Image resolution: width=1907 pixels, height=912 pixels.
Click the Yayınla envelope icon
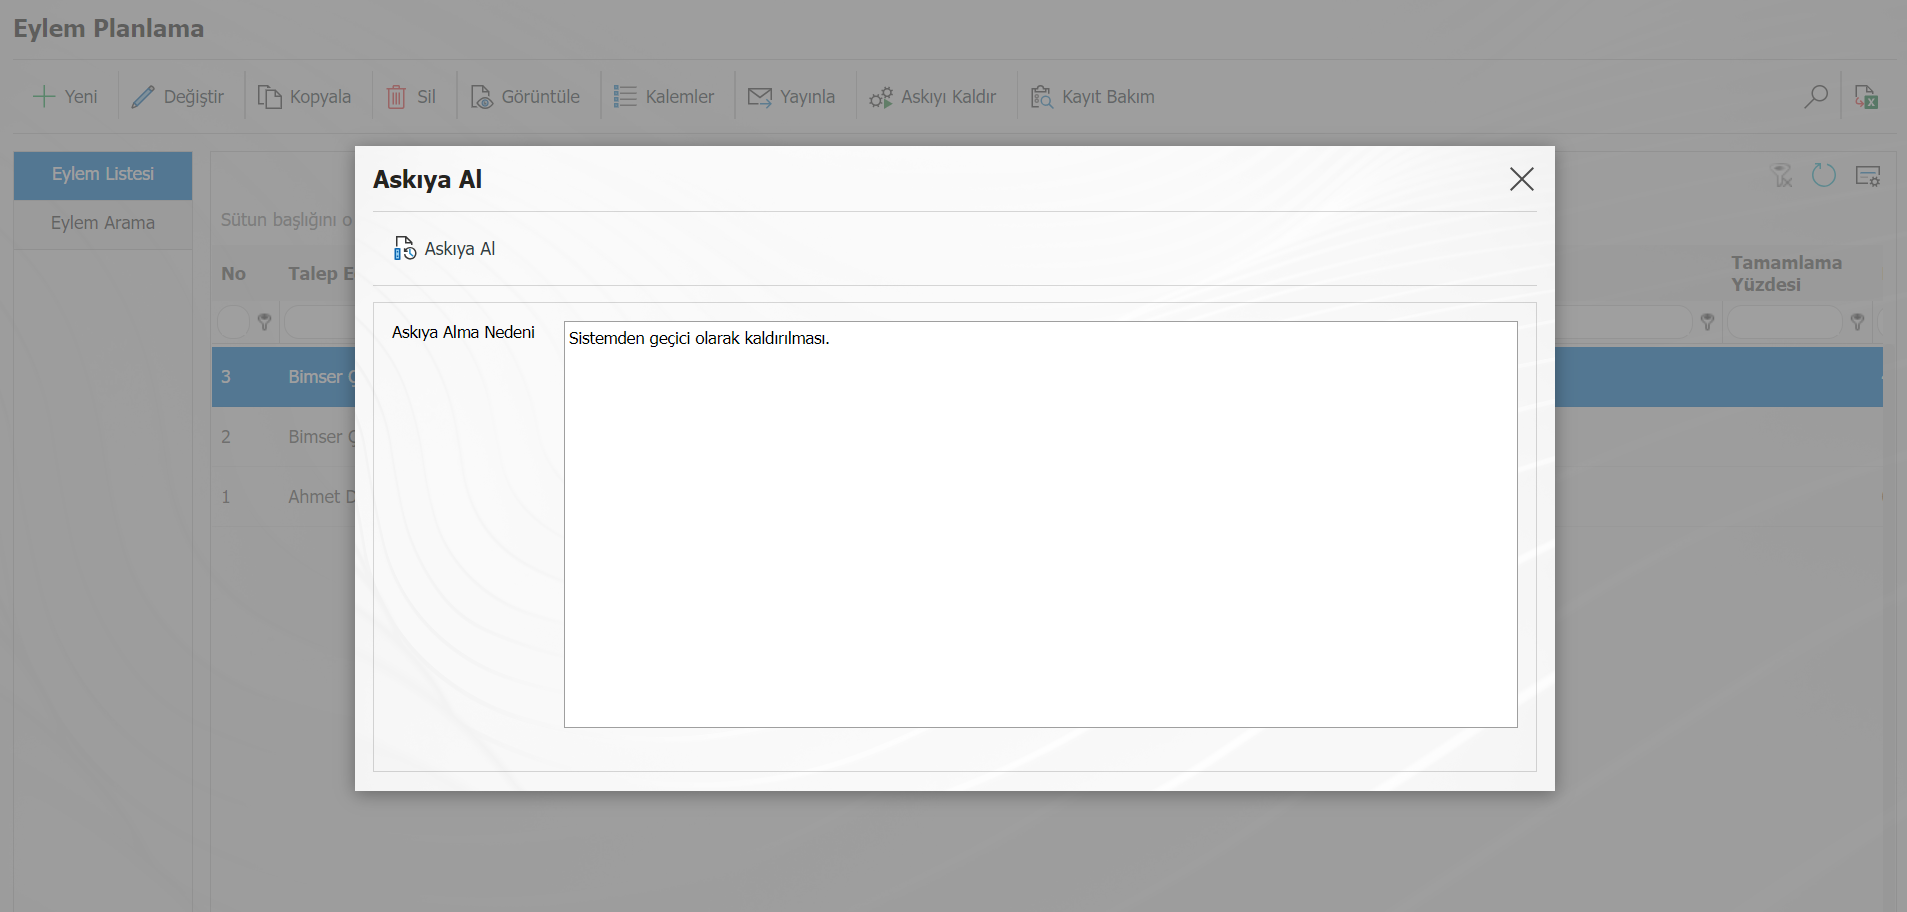[x=760, y=97]
